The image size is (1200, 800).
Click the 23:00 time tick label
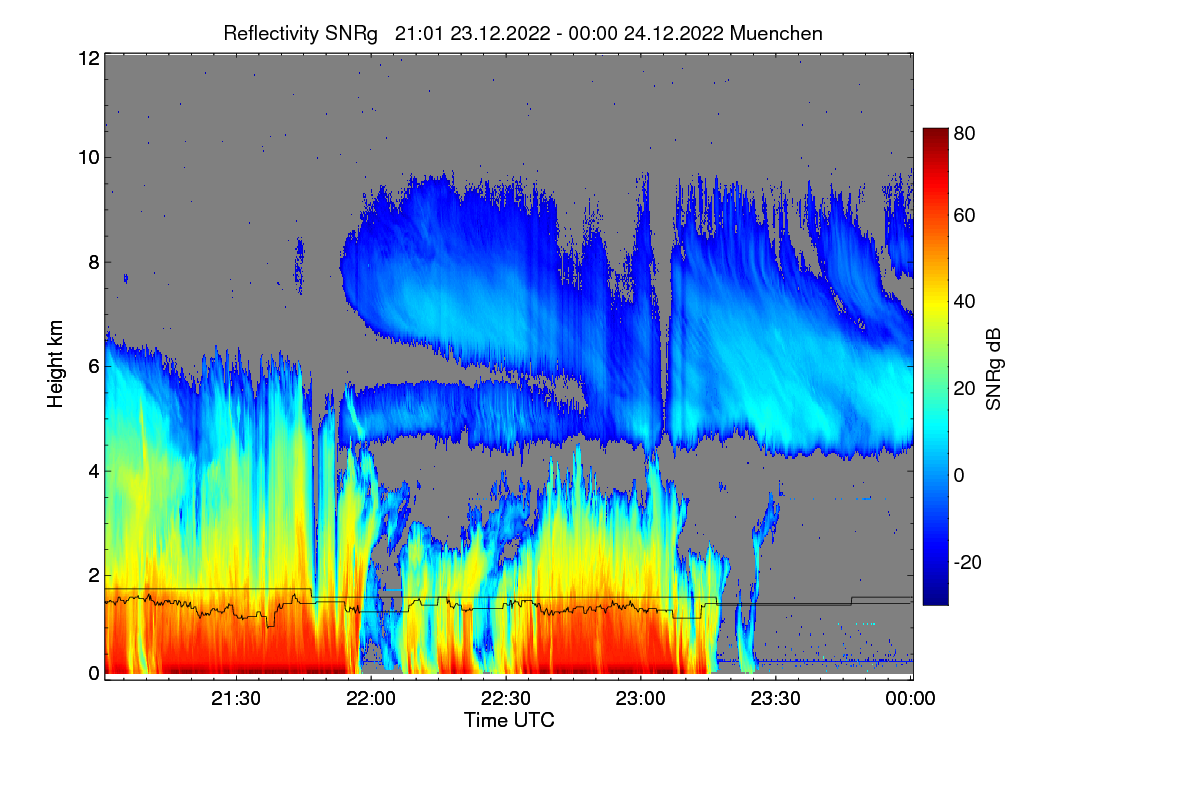pyautogui.click(x=641, y=699)
